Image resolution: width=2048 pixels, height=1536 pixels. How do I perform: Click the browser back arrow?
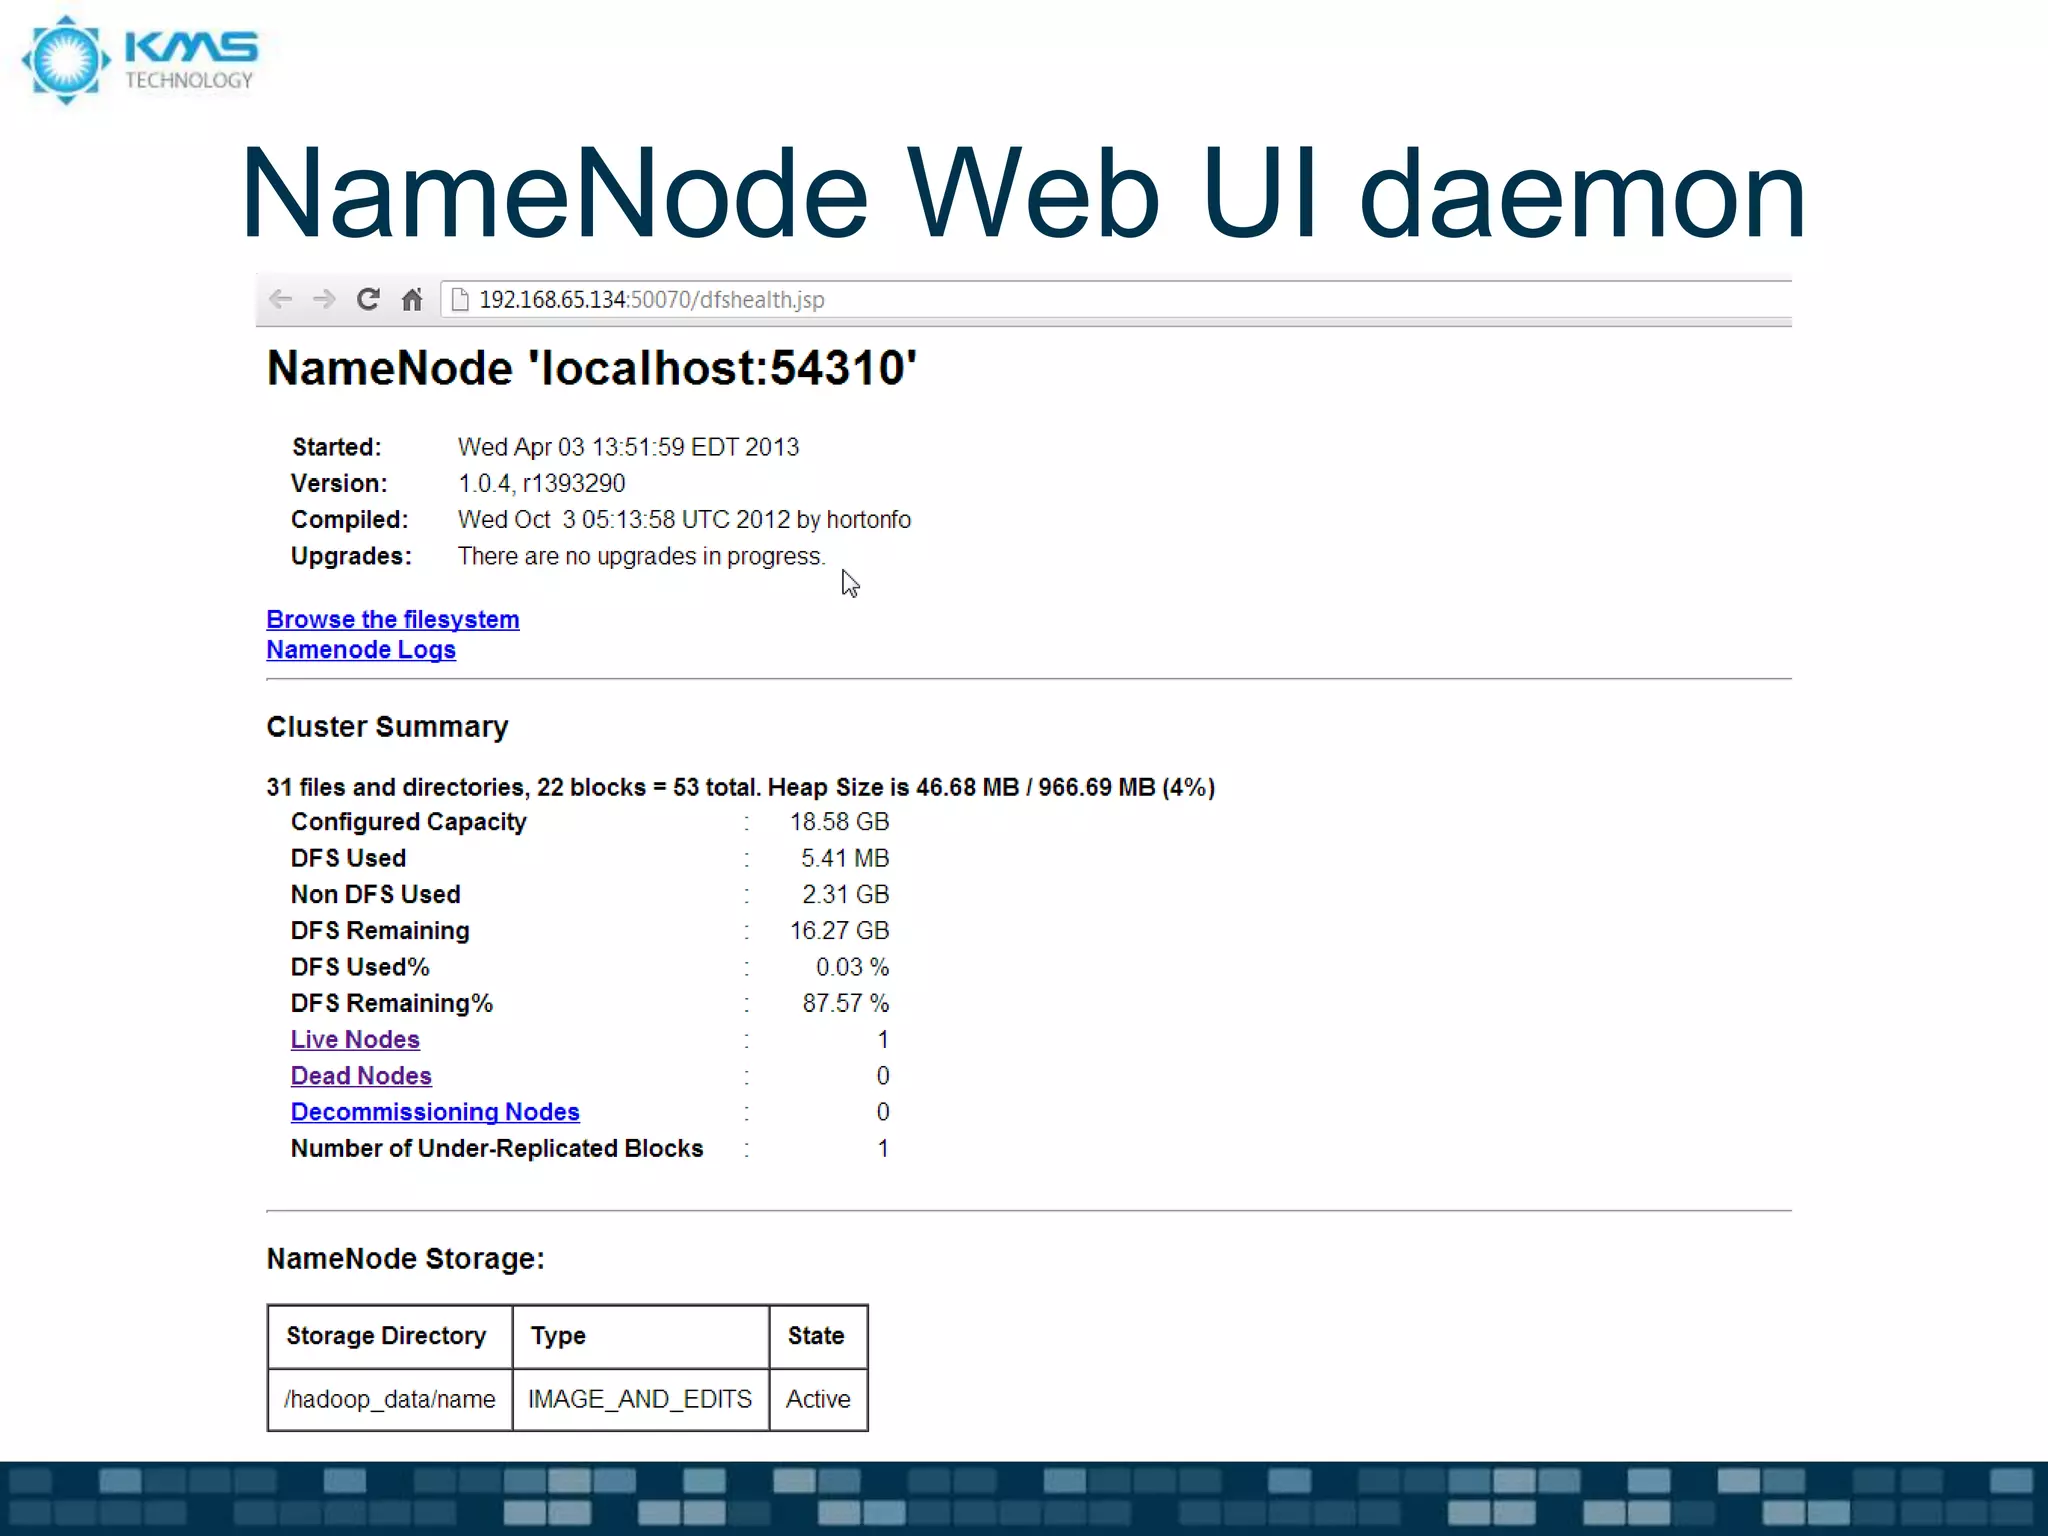click(x=281, y=299)
